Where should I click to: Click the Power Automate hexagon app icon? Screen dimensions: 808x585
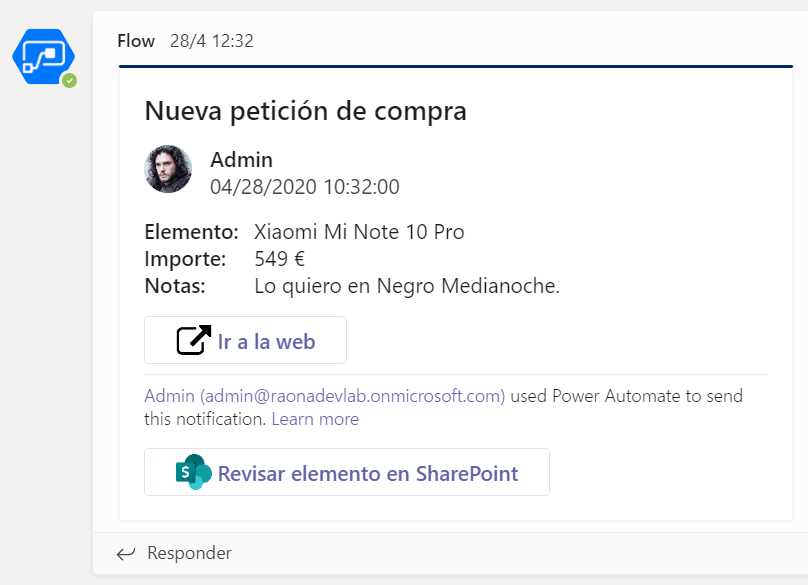tap(42, 56)
